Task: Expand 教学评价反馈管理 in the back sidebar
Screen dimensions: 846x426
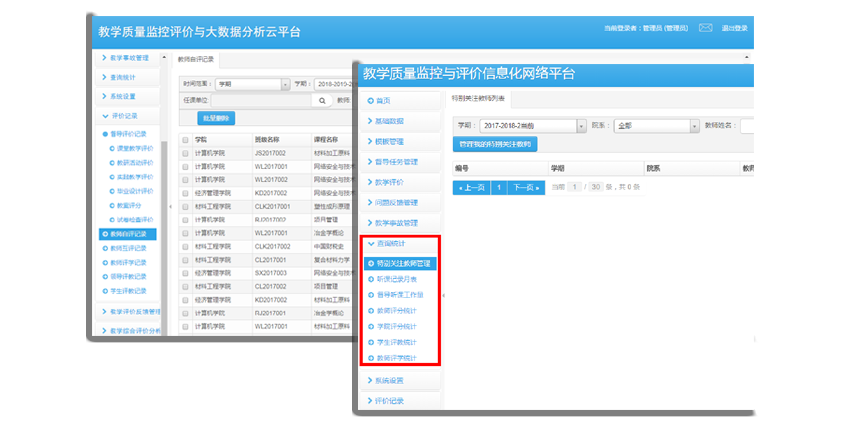Action: click(x=129, y=312)
